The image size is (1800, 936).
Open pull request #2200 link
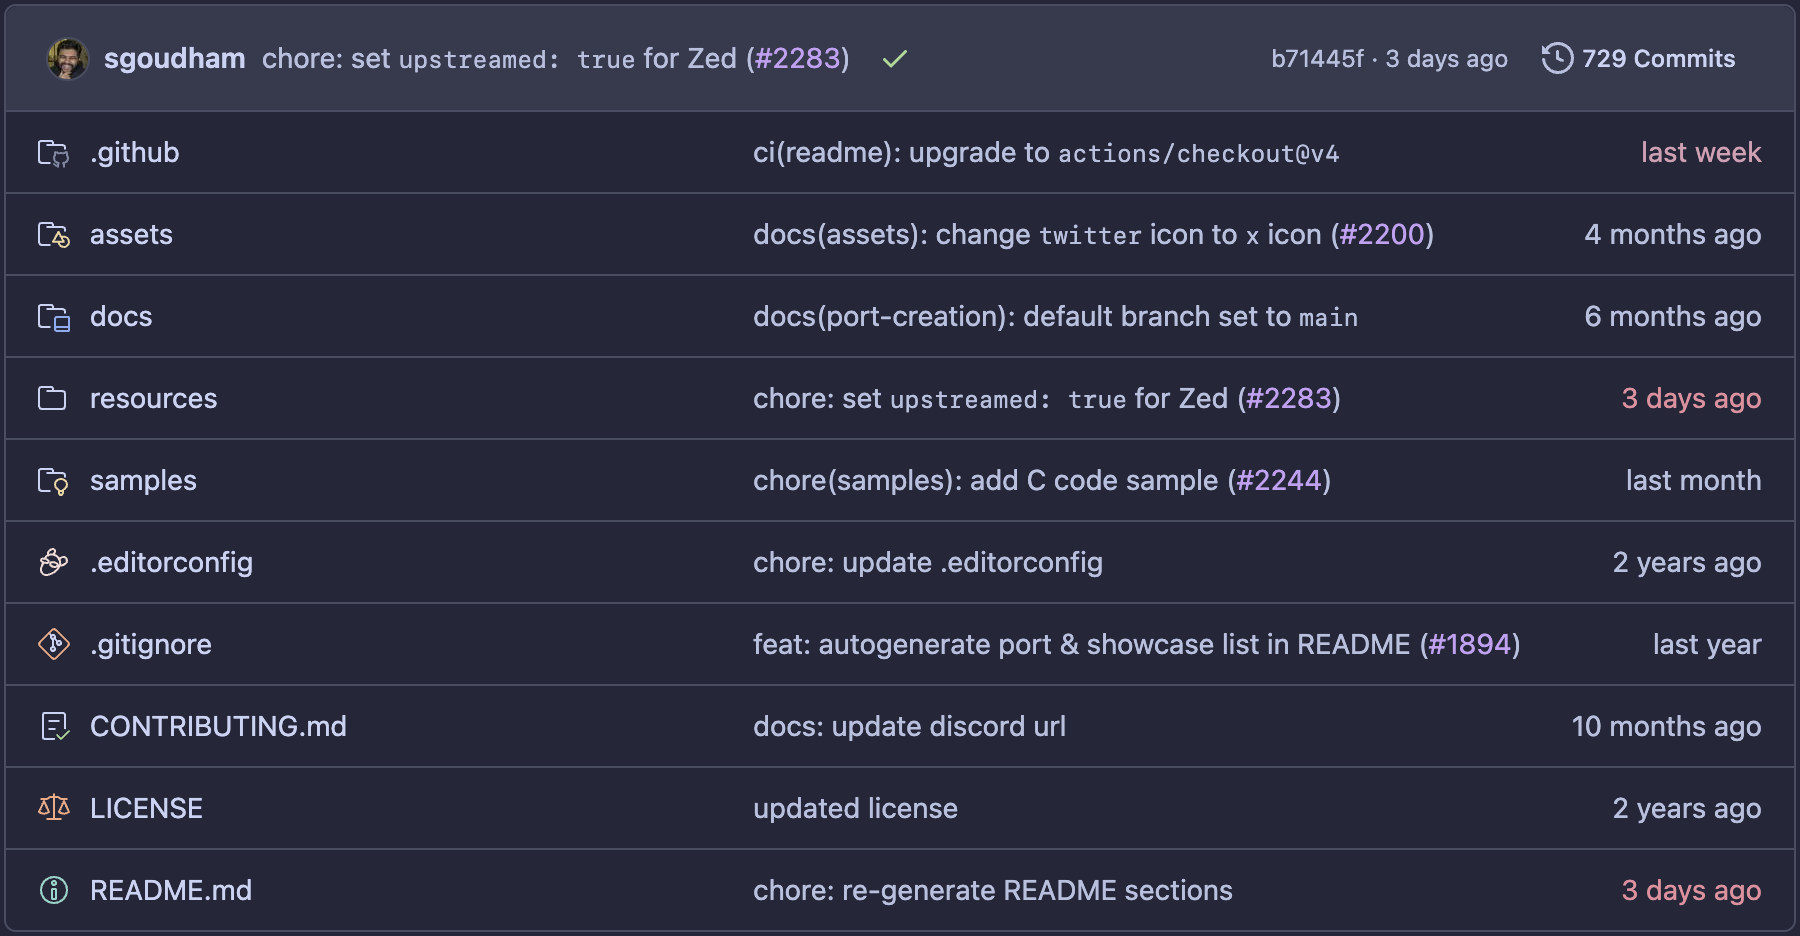[1381, 235]
